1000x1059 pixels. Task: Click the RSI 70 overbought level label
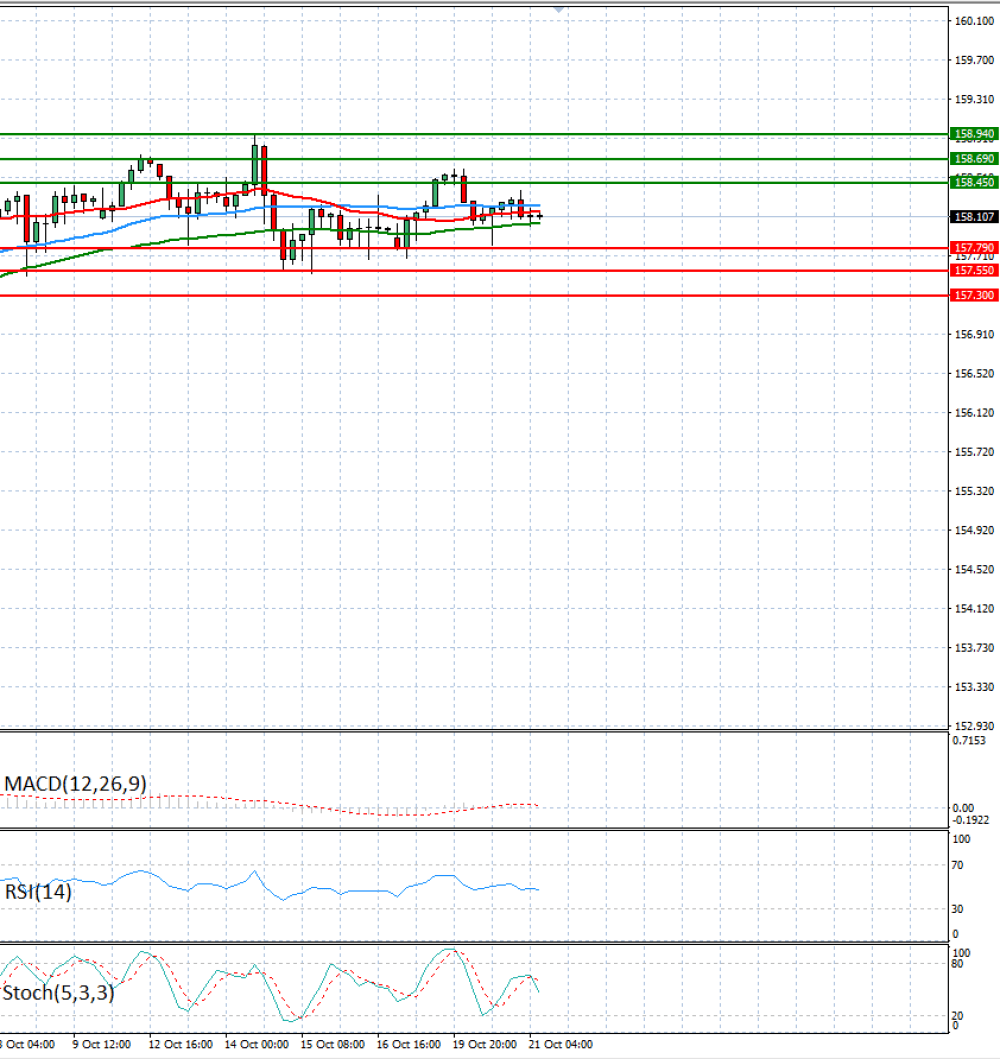pyautogui.click(x=957, y=865)
